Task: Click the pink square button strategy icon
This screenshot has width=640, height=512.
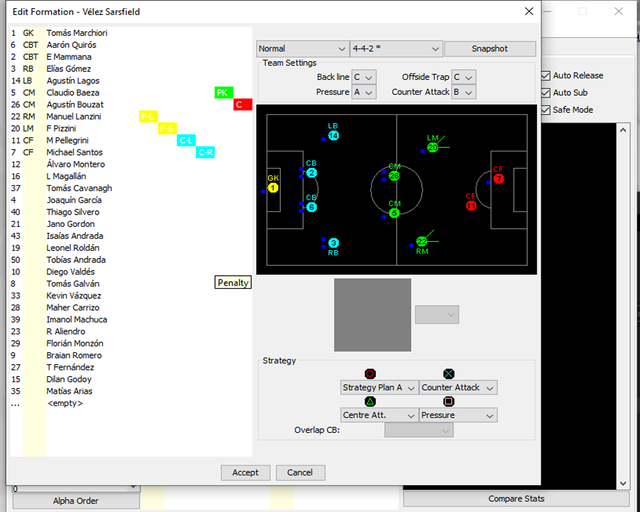Action: [449, 401]
